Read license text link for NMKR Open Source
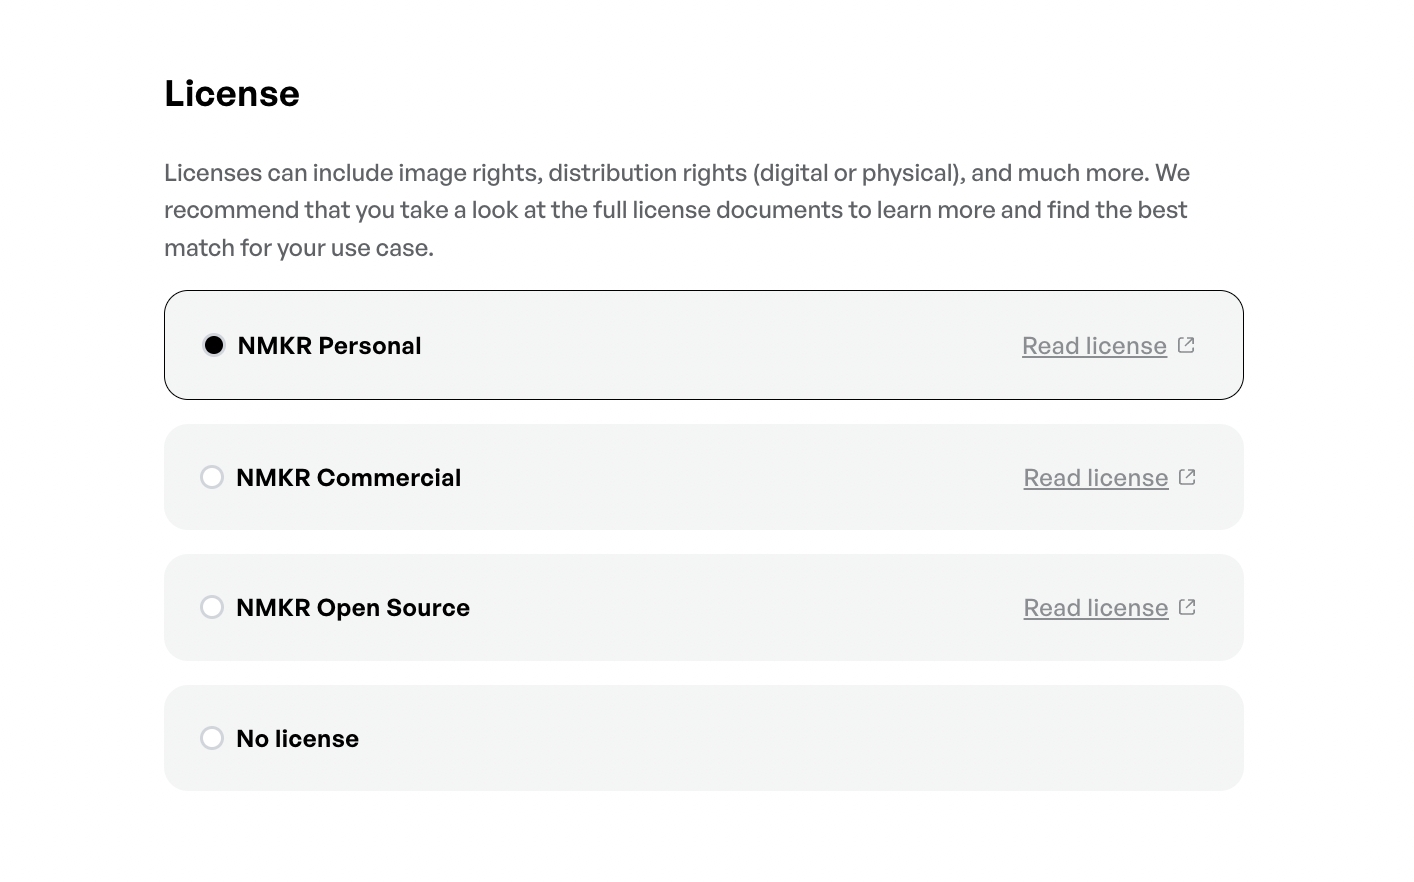 pos(1095,608)
